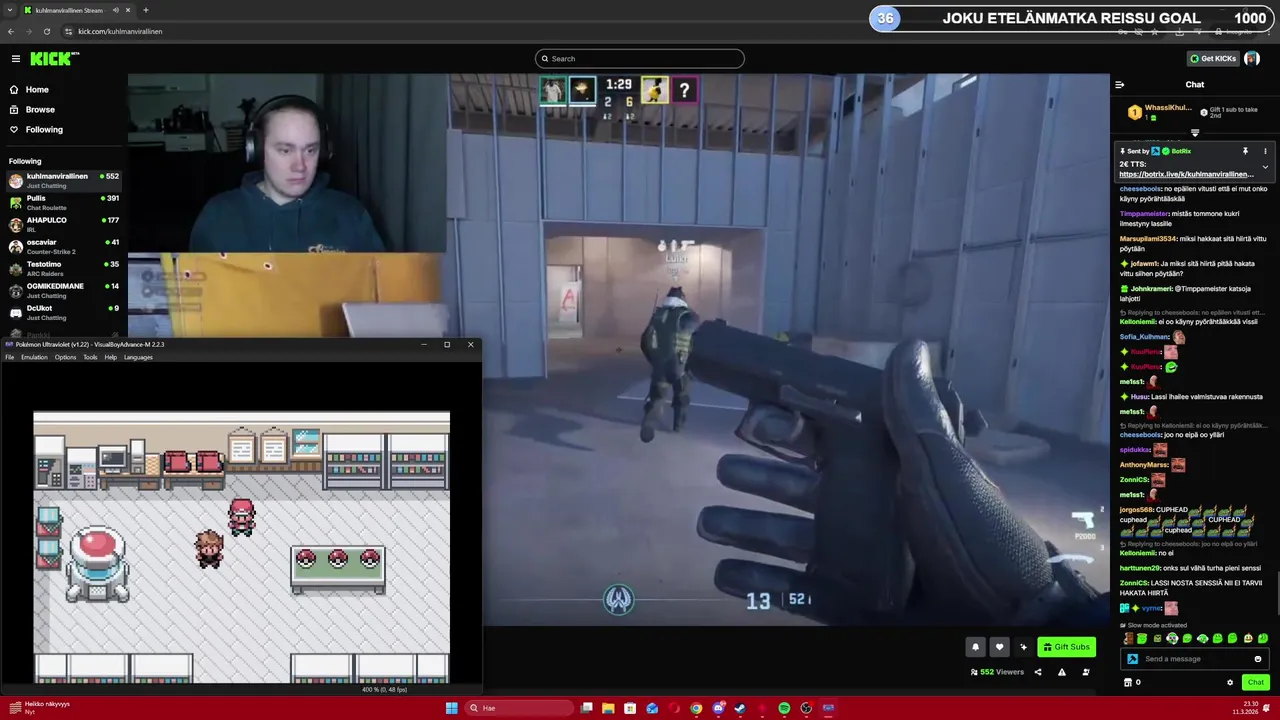Click chat username Timppameister
Screen dimensions: 1280x720
(x=1144, y=214)
